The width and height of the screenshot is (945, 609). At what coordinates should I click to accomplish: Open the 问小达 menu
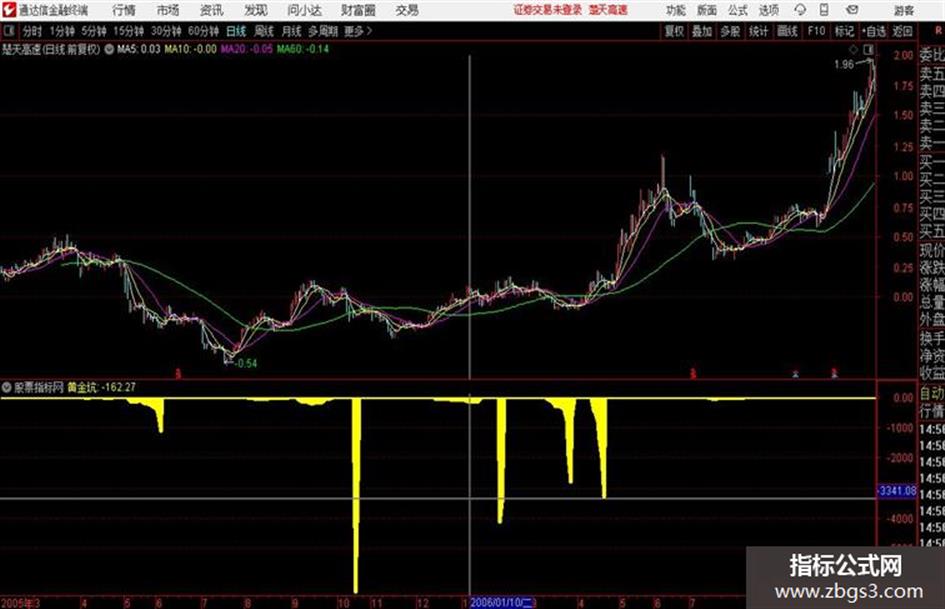tap(304, 10)
